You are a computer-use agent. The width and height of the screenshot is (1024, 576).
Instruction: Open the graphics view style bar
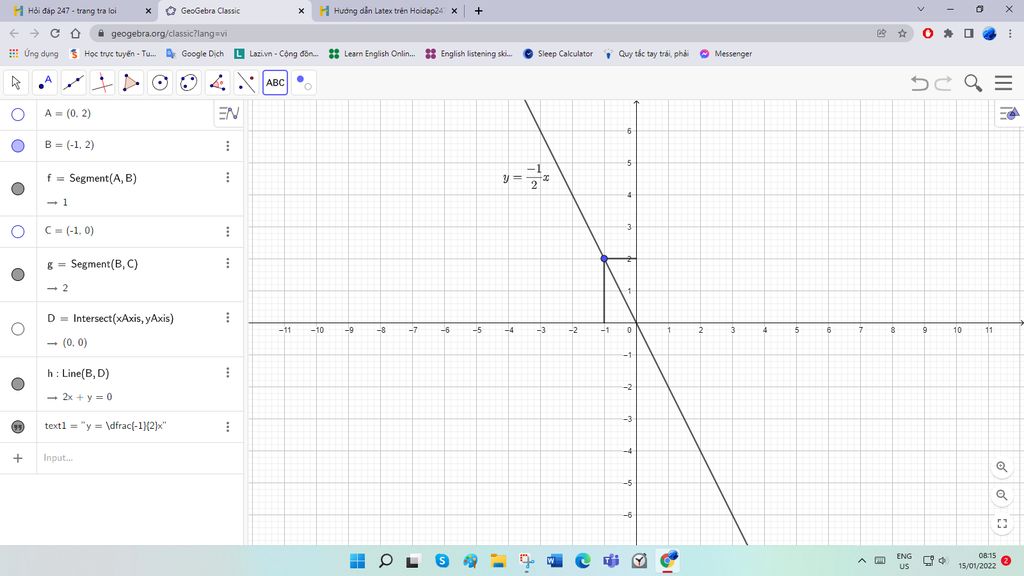1009,114
